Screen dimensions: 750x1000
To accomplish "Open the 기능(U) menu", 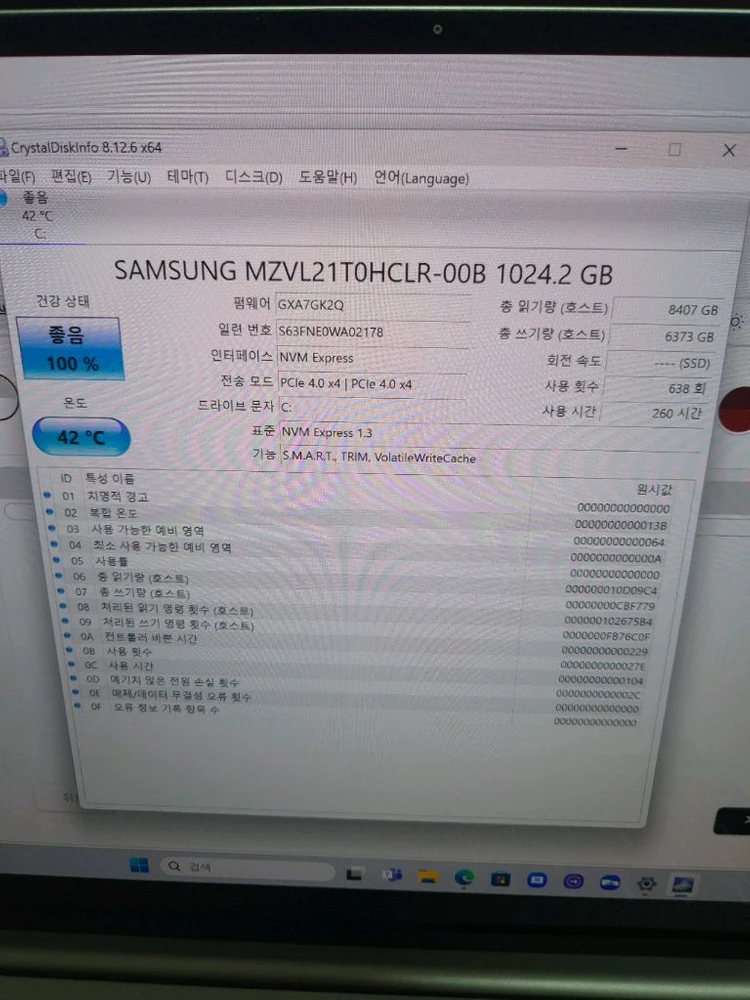I will (128, 176).
